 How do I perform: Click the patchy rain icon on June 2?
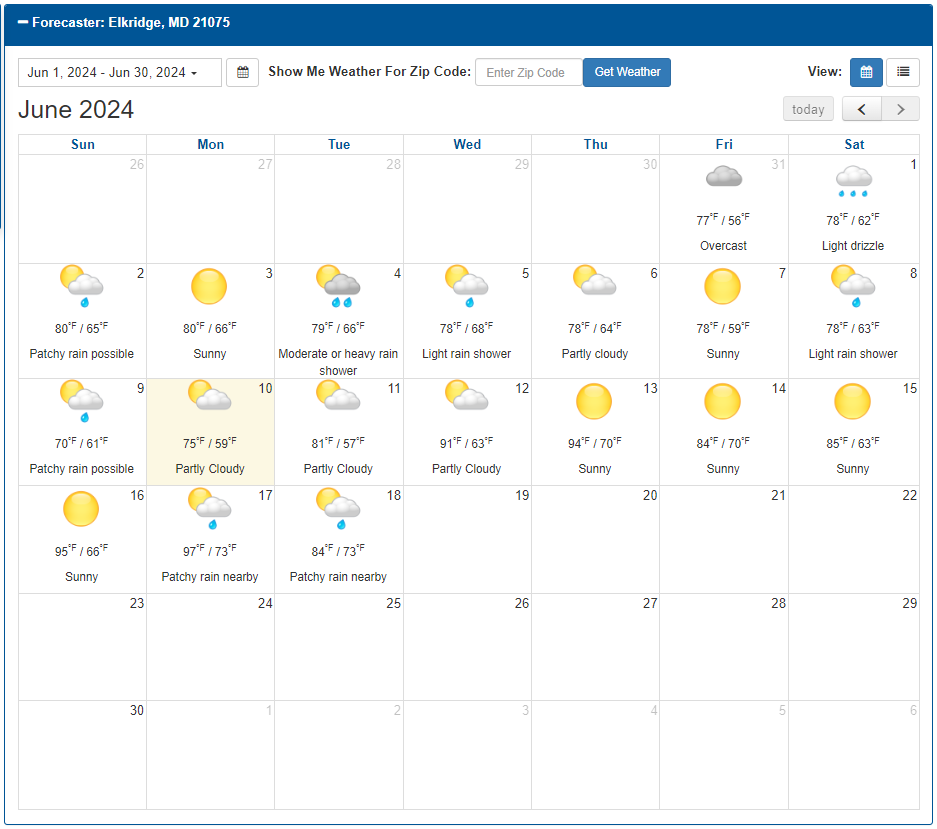click(x=81, y=286)
